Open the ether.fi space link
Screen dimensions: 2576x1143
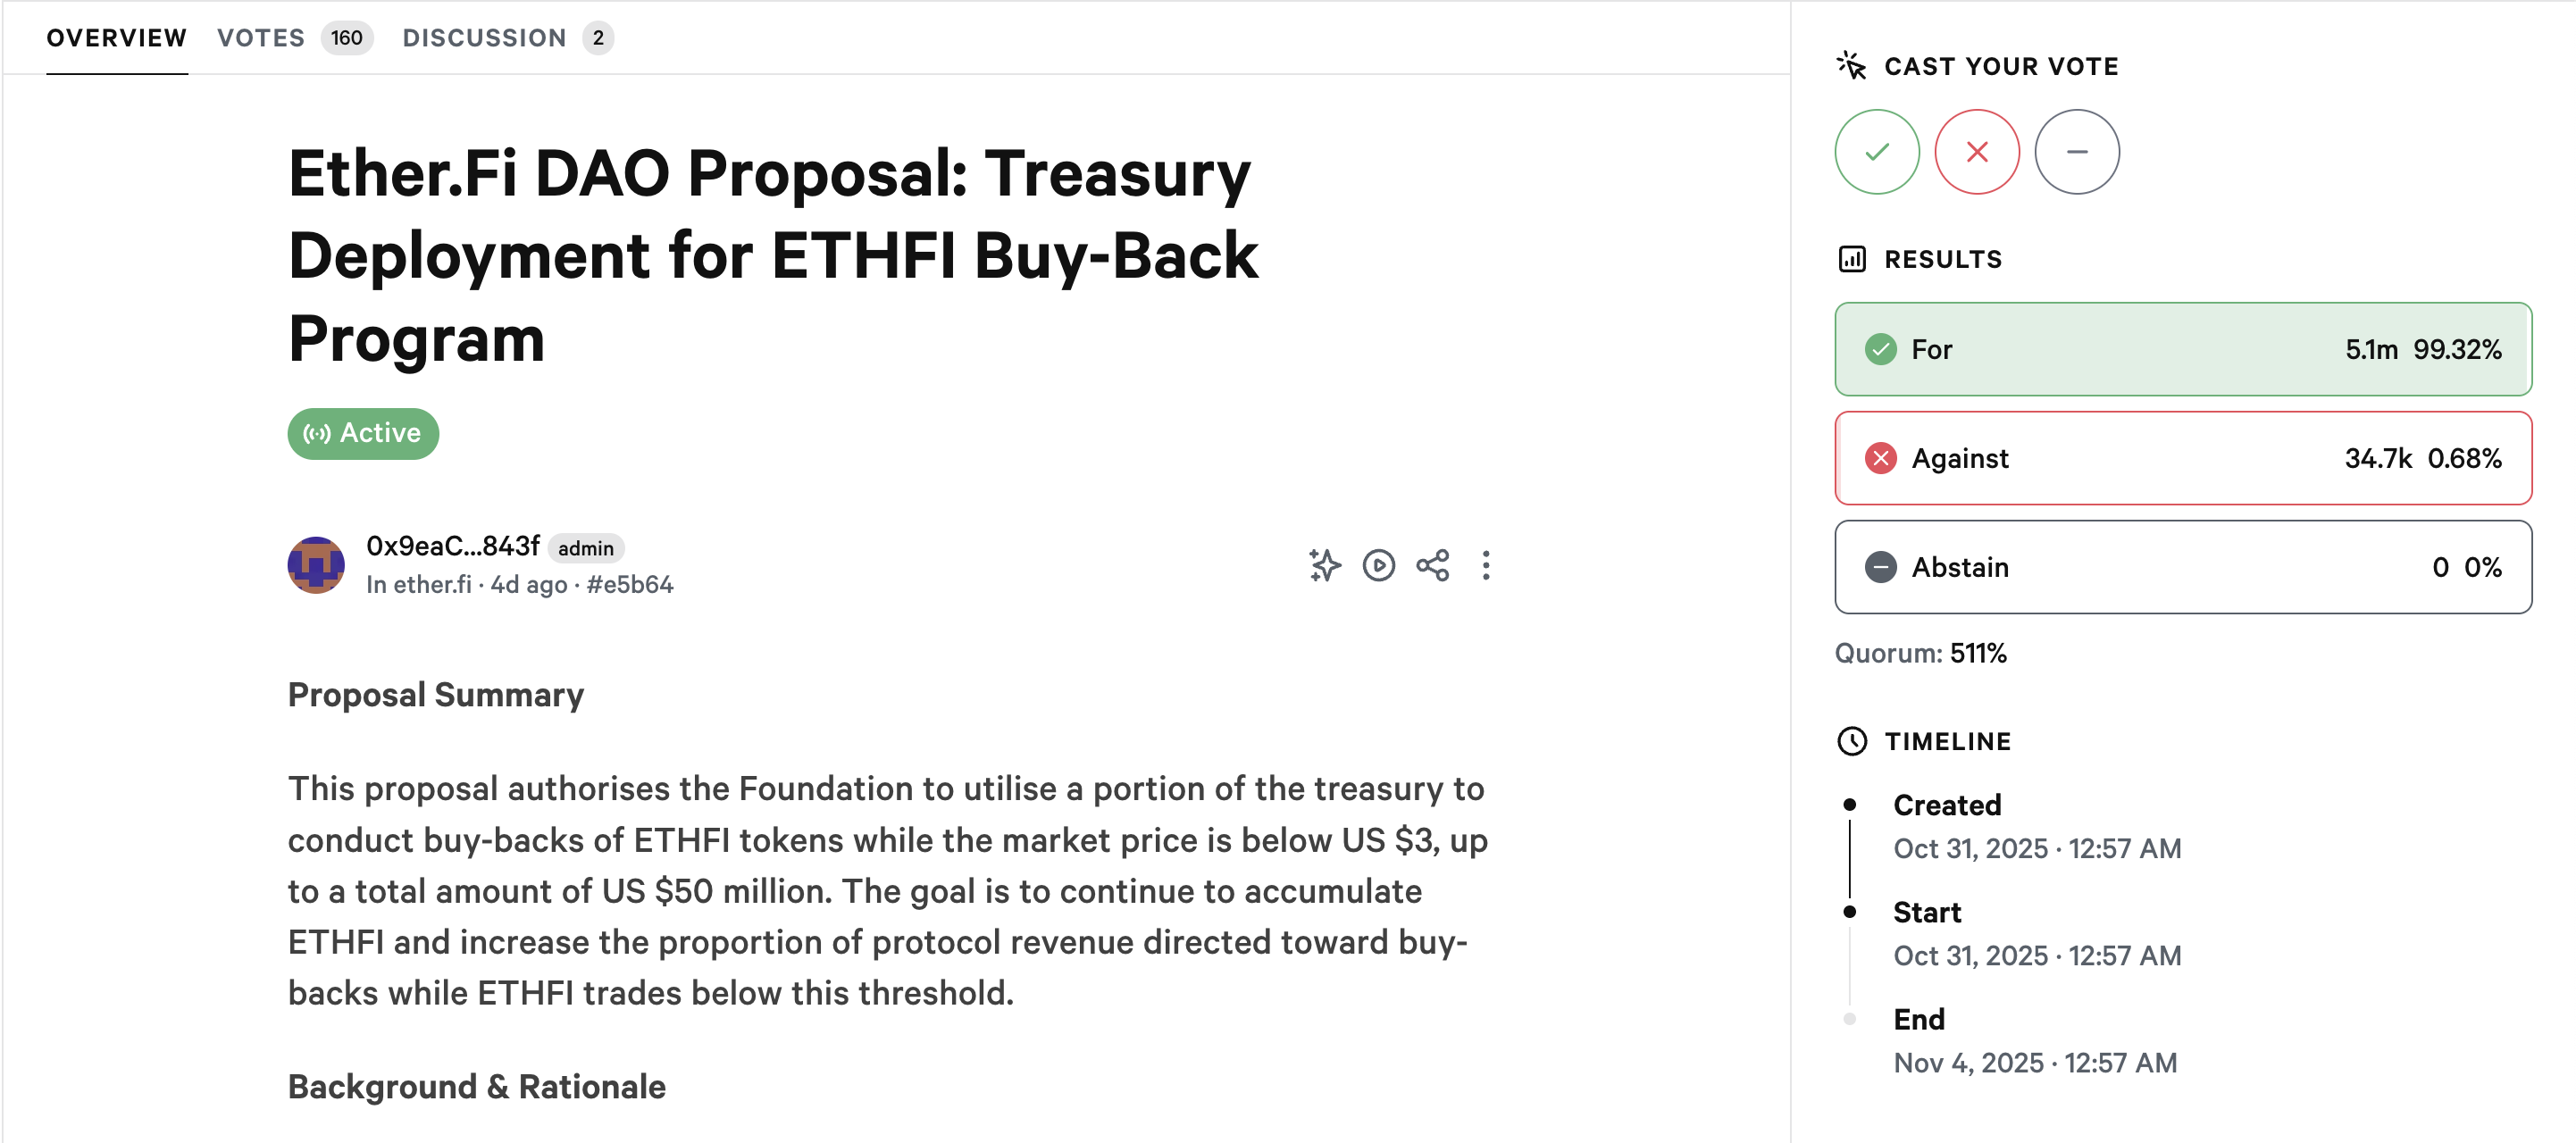click(431, 585)
